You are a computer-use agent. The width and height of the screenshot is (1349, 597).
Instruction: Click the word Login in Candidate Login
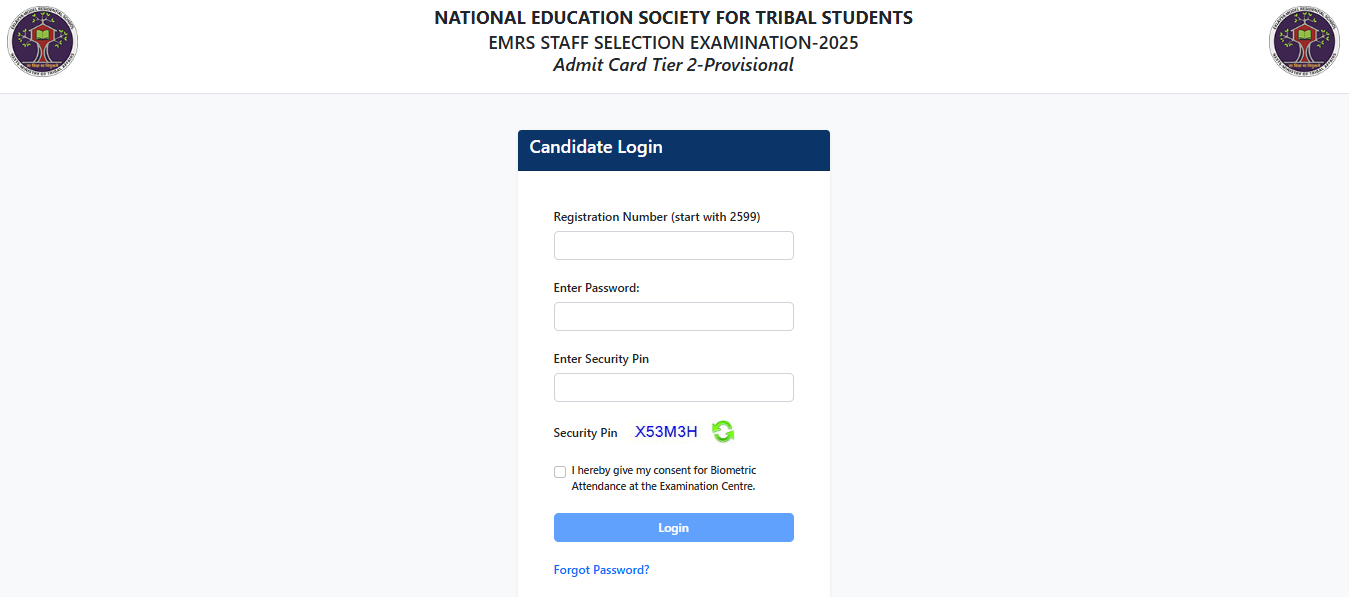click(640, 147)
